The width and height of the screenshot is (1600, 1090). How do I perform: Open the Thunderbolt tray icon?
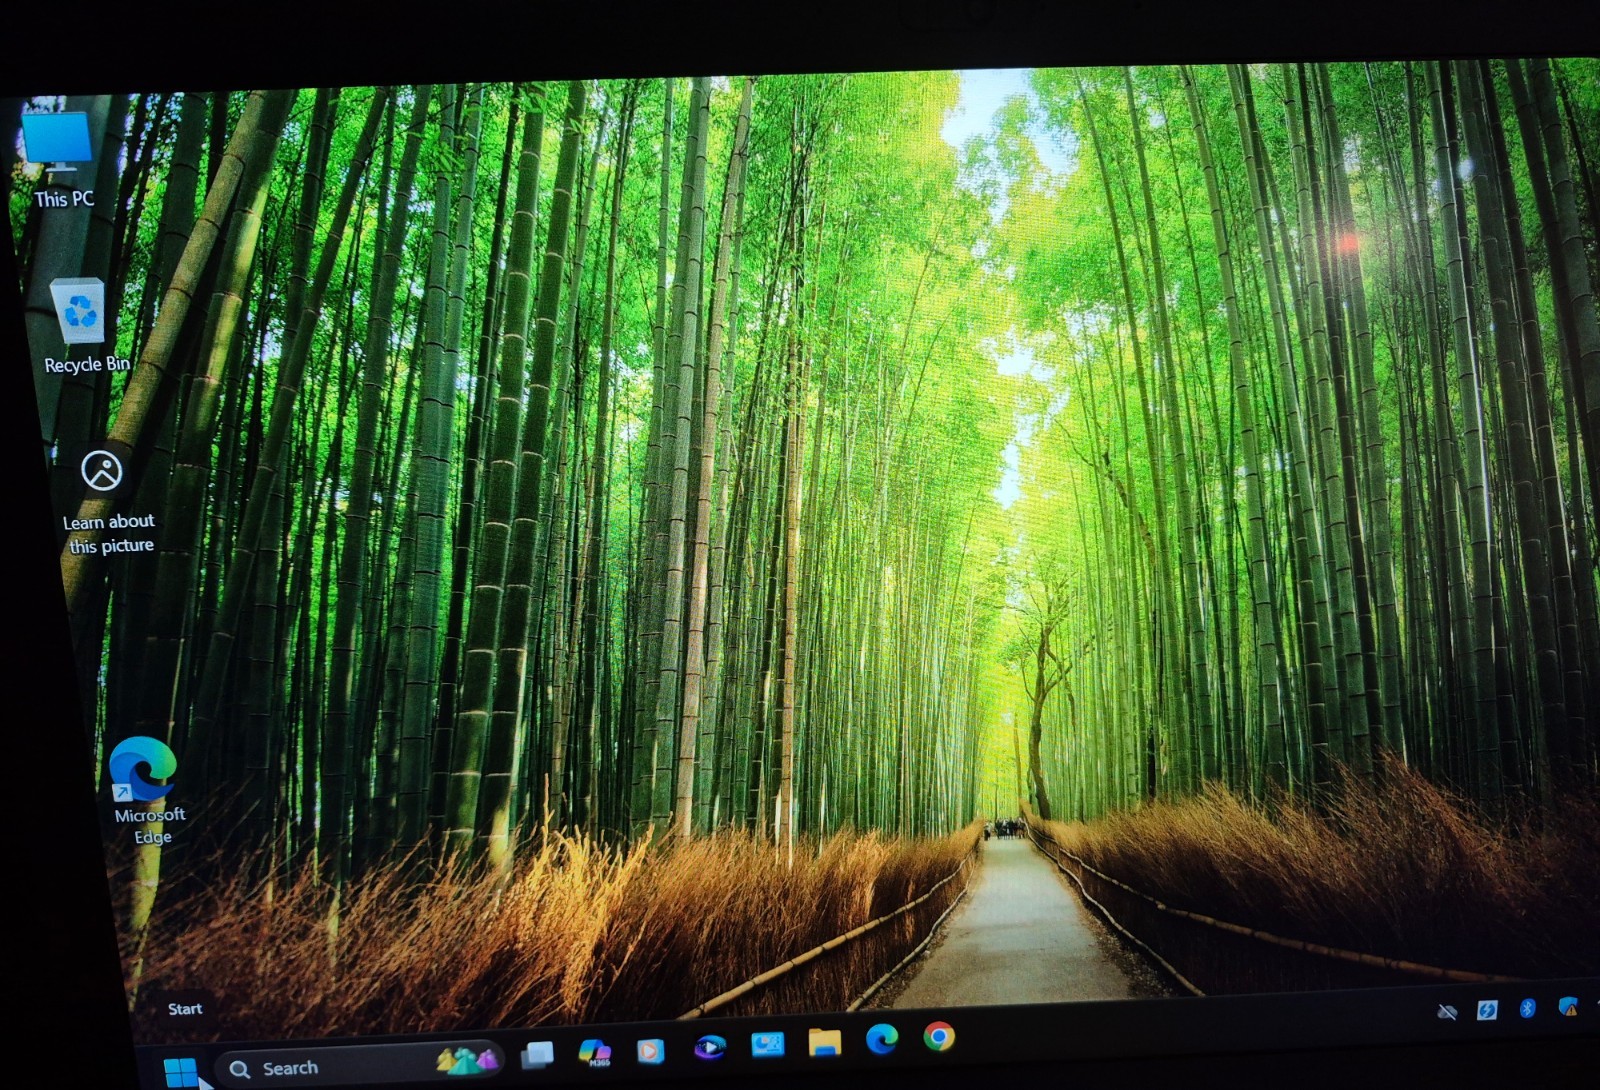point(1487,1010)
